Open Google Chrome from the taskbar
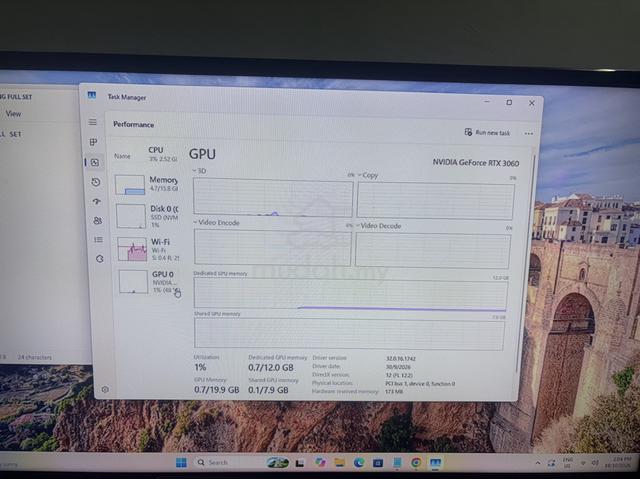This screenshot has width=640, height=479. coord(416,463)
